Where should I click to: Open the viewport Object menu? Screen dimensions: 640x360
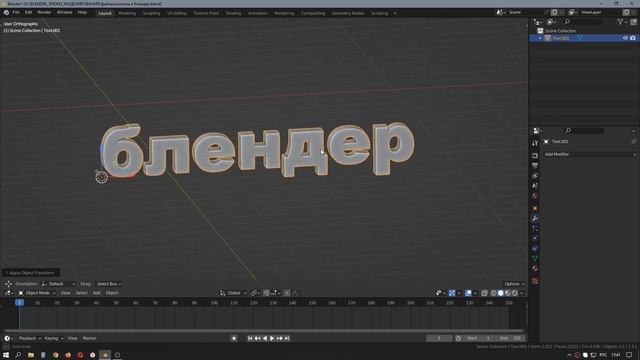[x=112, y=293]
